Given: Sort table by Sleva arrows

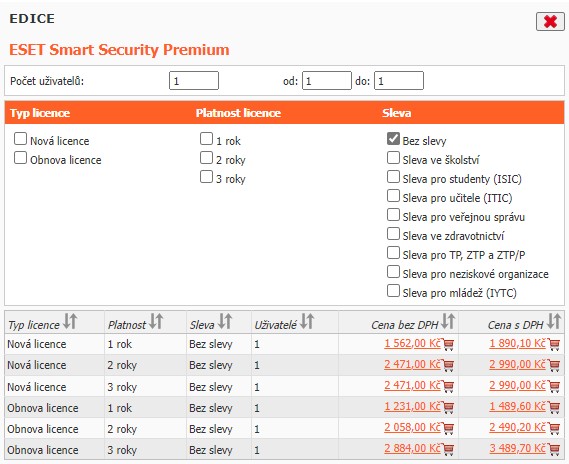Looking at the screenshot, I should 225,321.
